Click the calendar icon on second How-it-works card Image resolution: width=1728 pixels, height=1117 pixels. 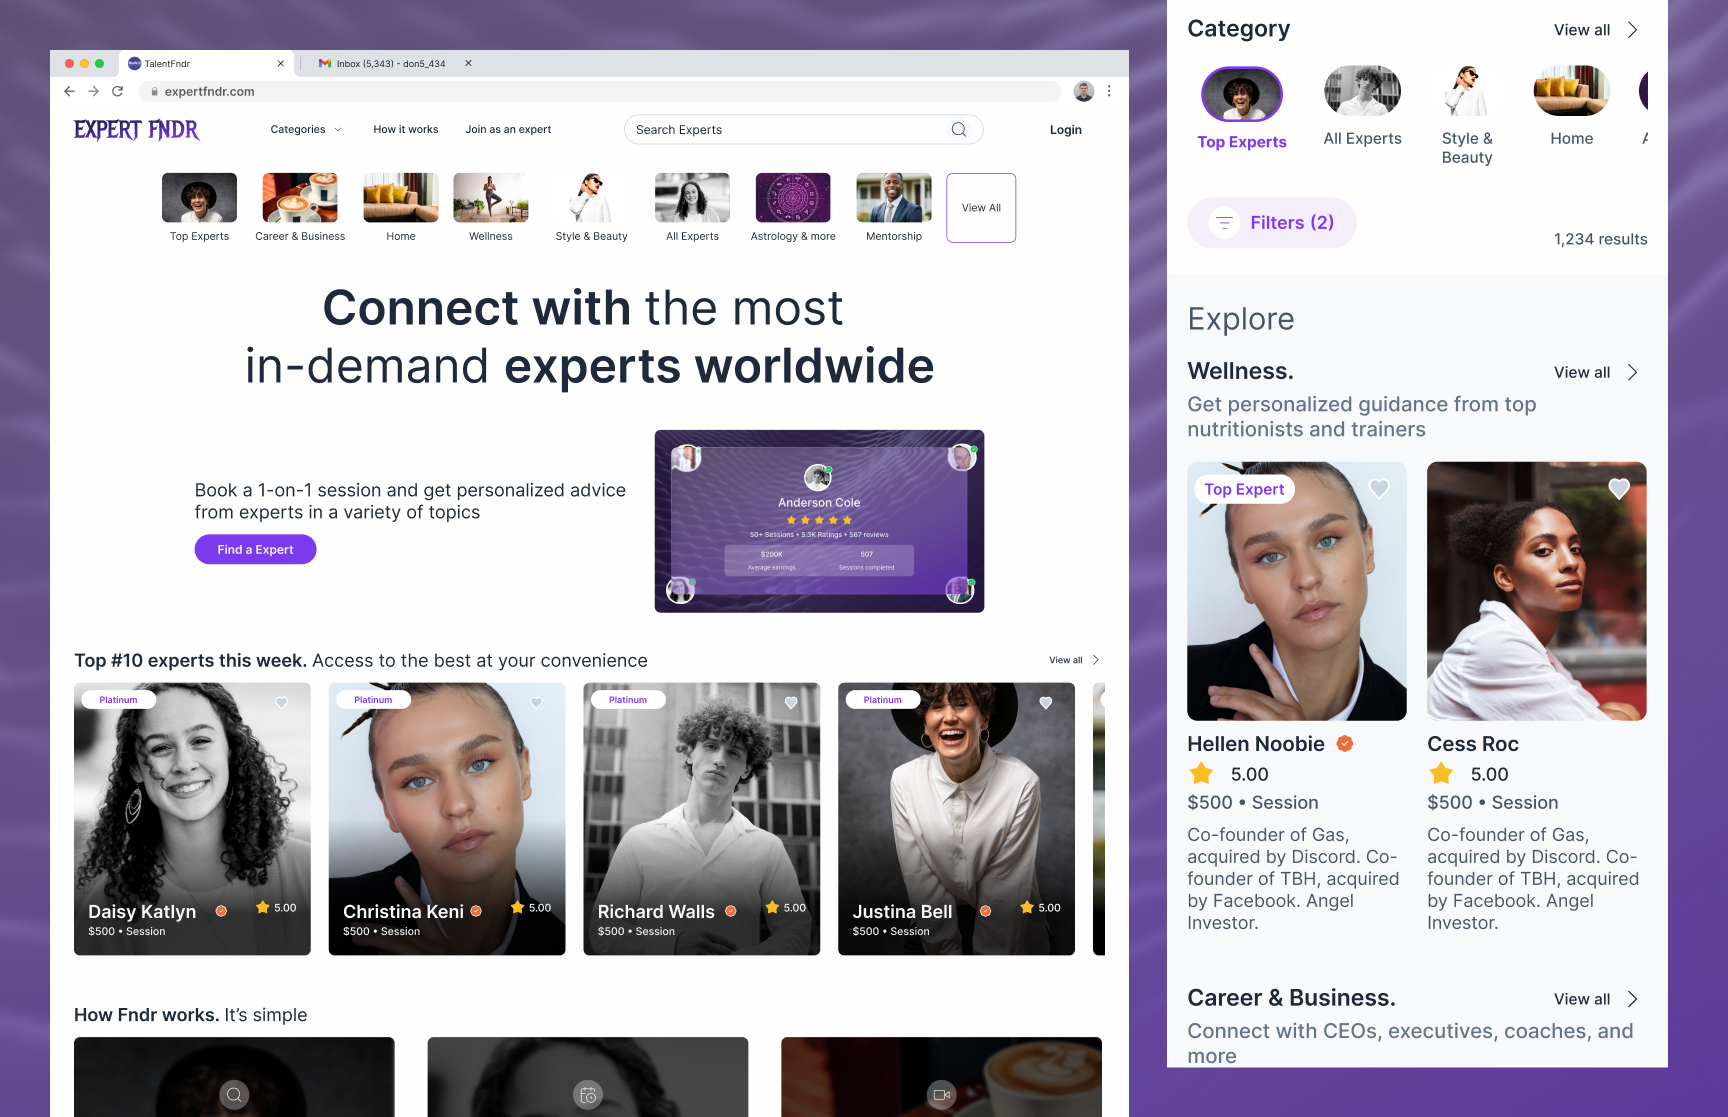588,1094
